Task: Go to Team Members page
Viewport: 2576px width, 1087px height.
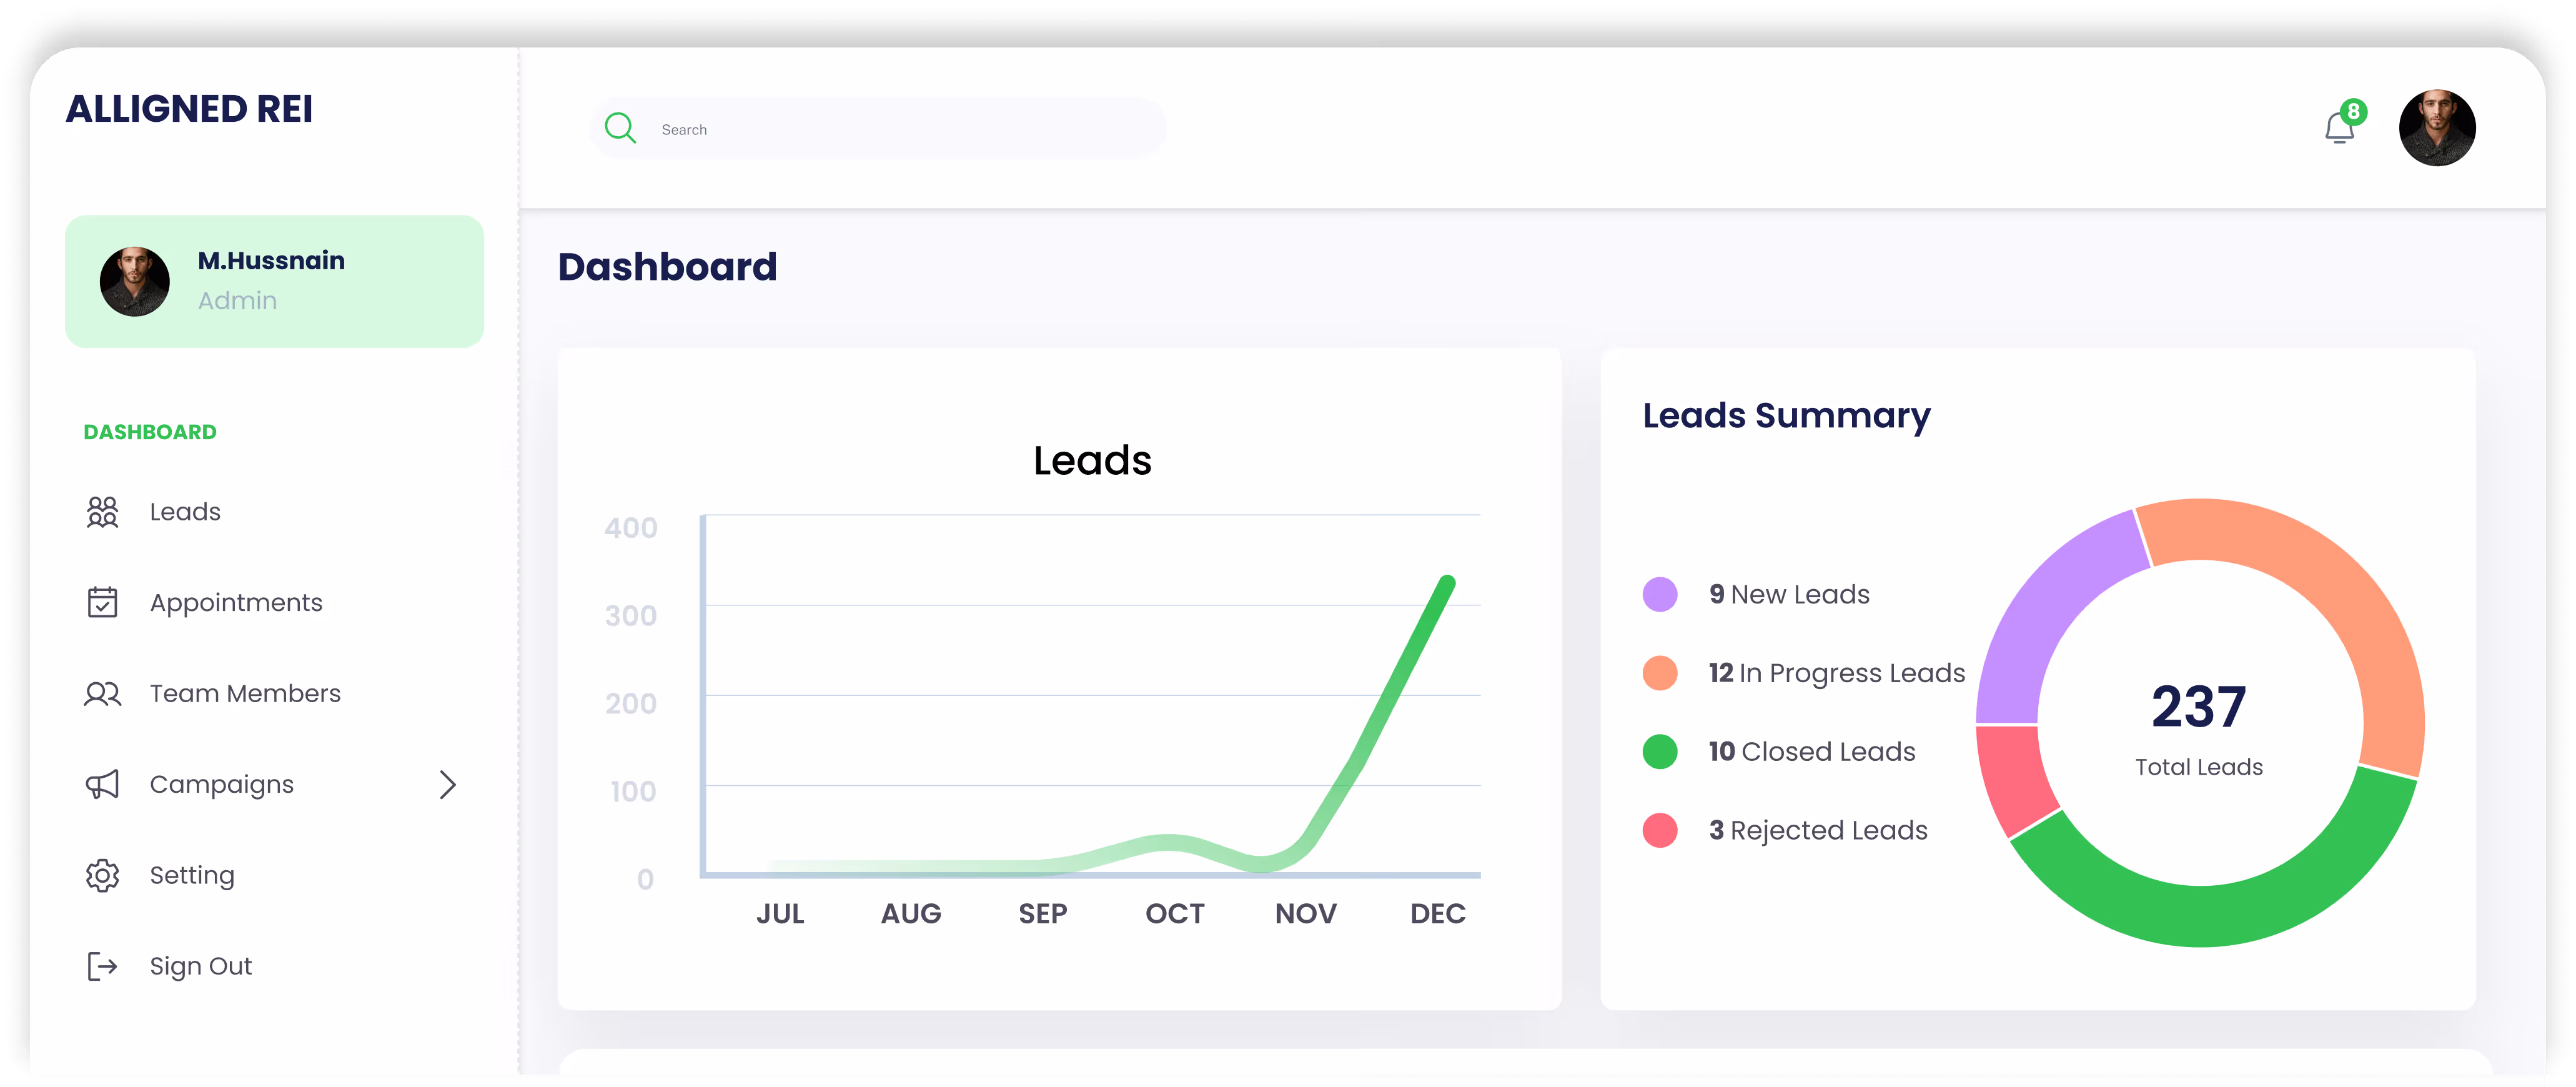Action: pyautogui.click(x=245, y=693)
